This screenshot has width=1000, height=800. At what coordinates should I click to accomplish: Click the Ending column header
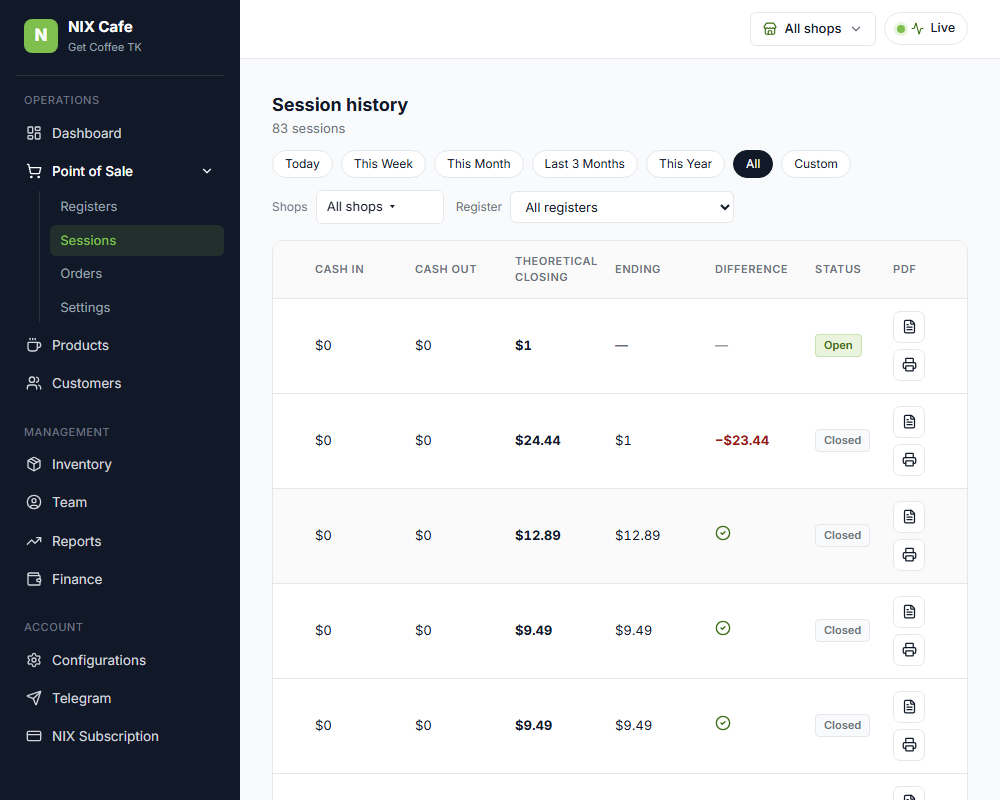click(637, 269)
